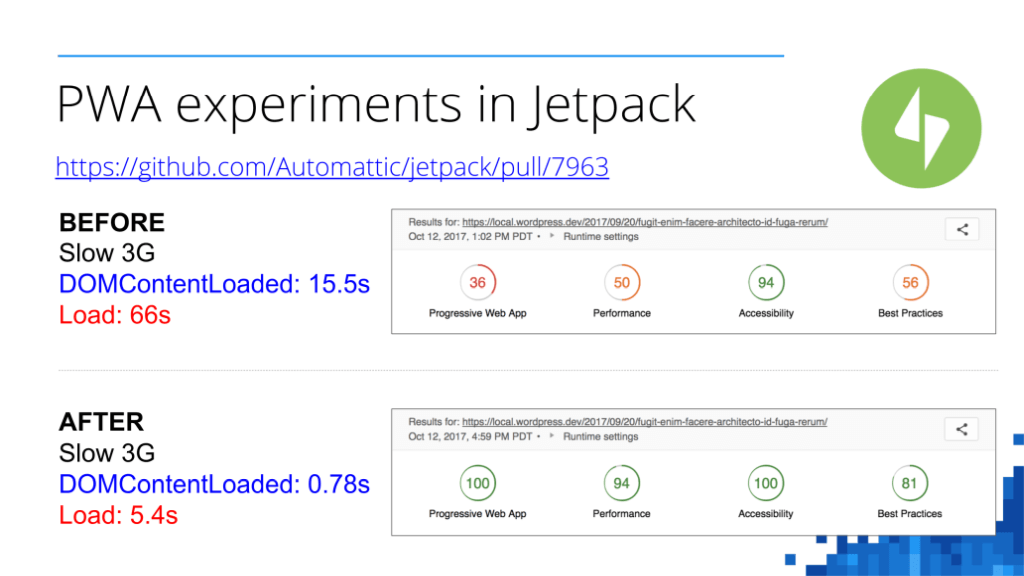1024x576 pixels.
Task: Open the results URL in the AFTER report
Action: (646, 421)
